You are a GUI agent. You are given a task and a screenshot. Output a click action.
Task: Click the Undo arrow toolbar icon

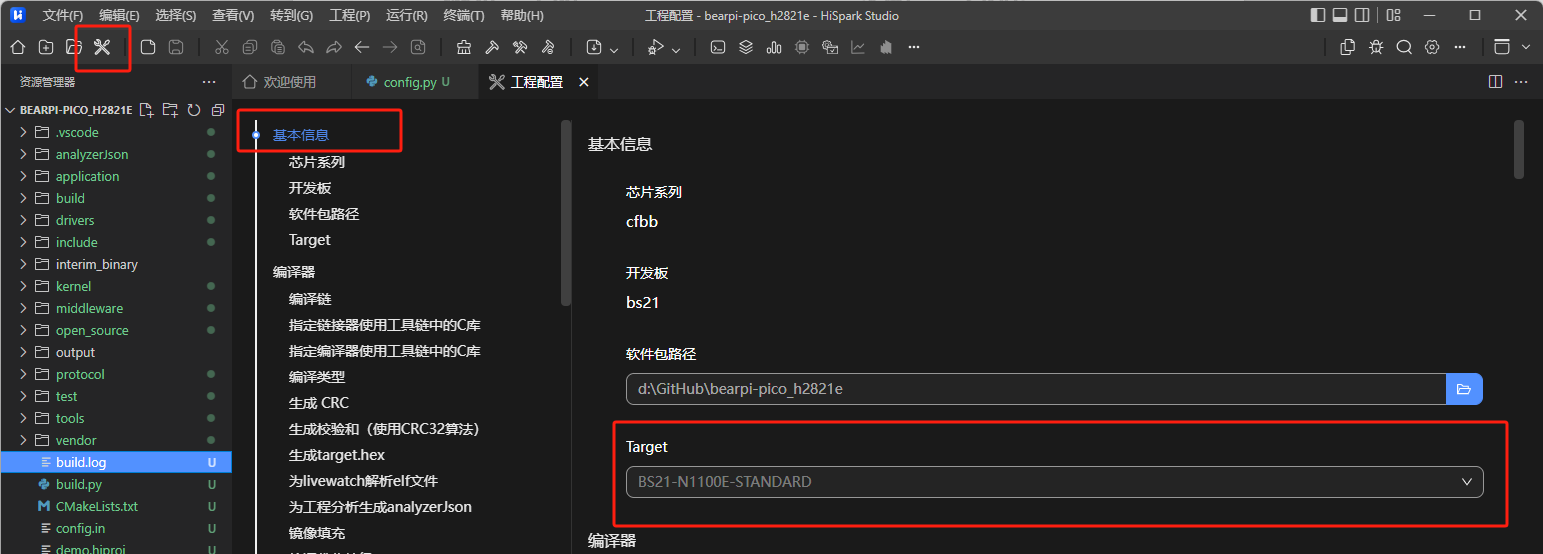click(x=306, y=47)
